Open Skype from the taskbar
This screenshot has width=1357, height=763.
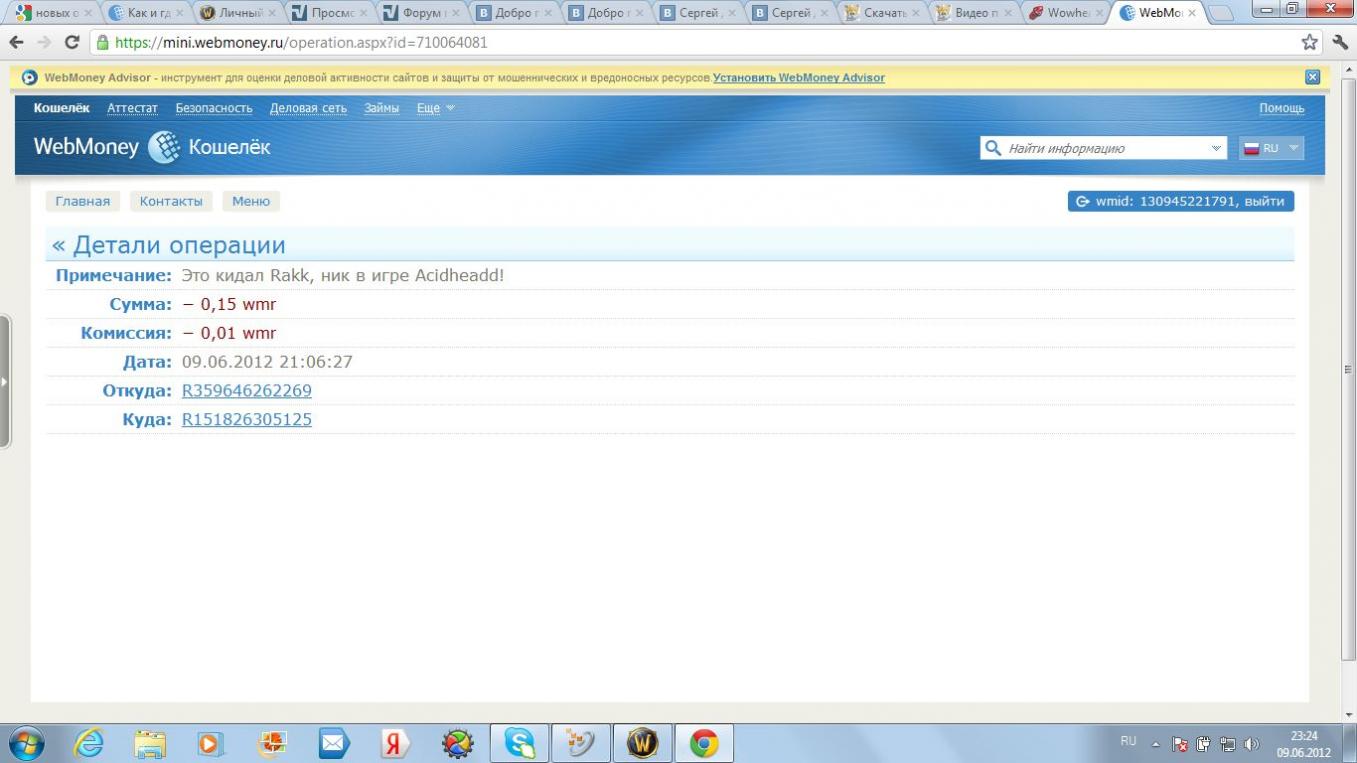tap(519, 743)
